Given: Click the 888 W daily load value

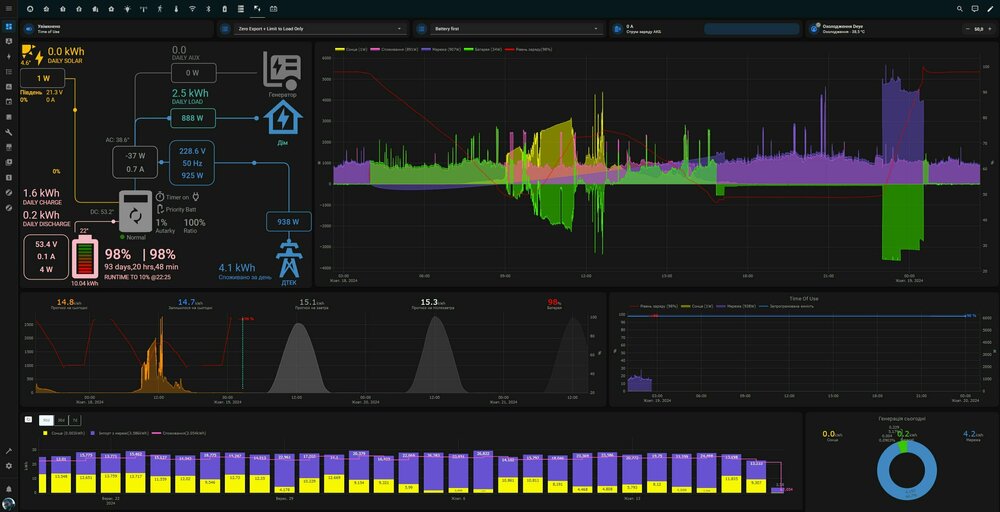Looking at the screenshot, I should coord(193,118).
